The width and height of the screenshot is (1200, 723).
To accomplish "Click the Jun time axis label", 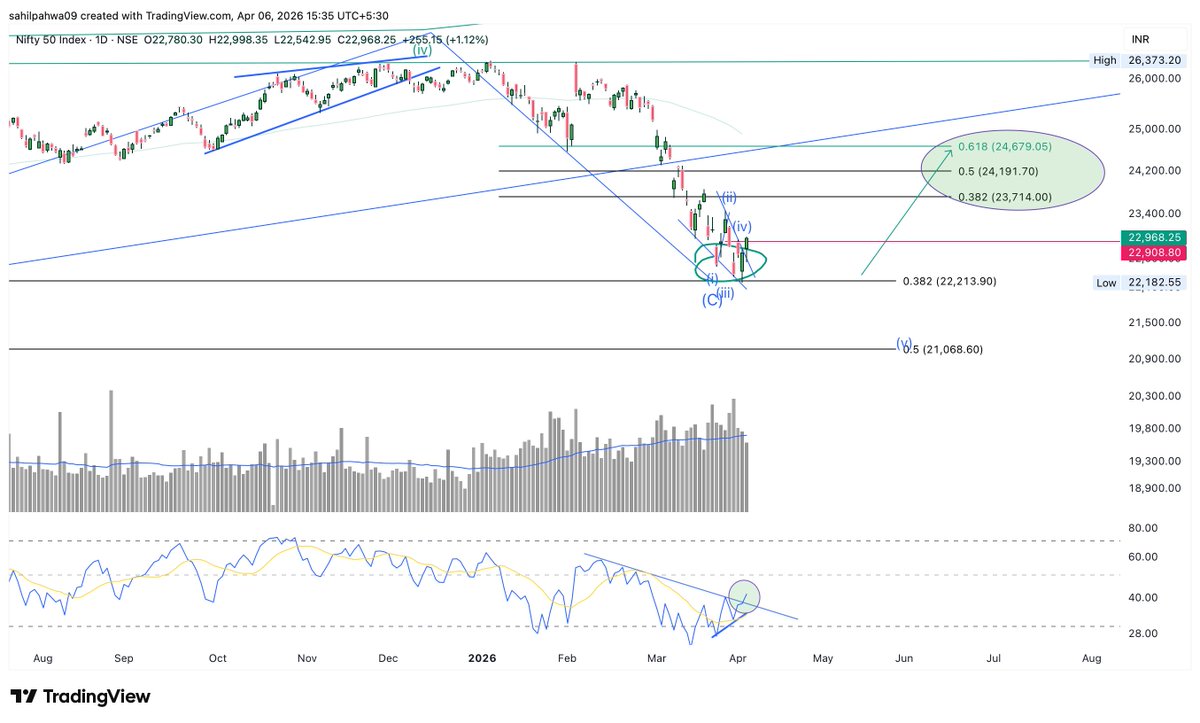I will [904, 659].
